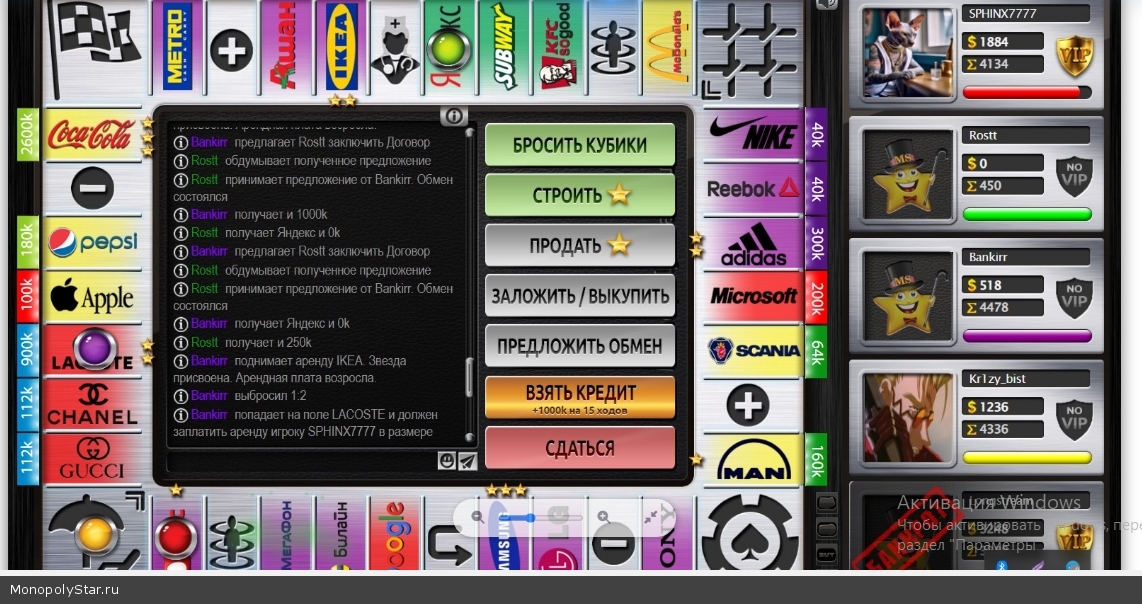This screenshot has height=604, width=1142.
Task: Click the checkered flag start square
Action: [97, 50]
